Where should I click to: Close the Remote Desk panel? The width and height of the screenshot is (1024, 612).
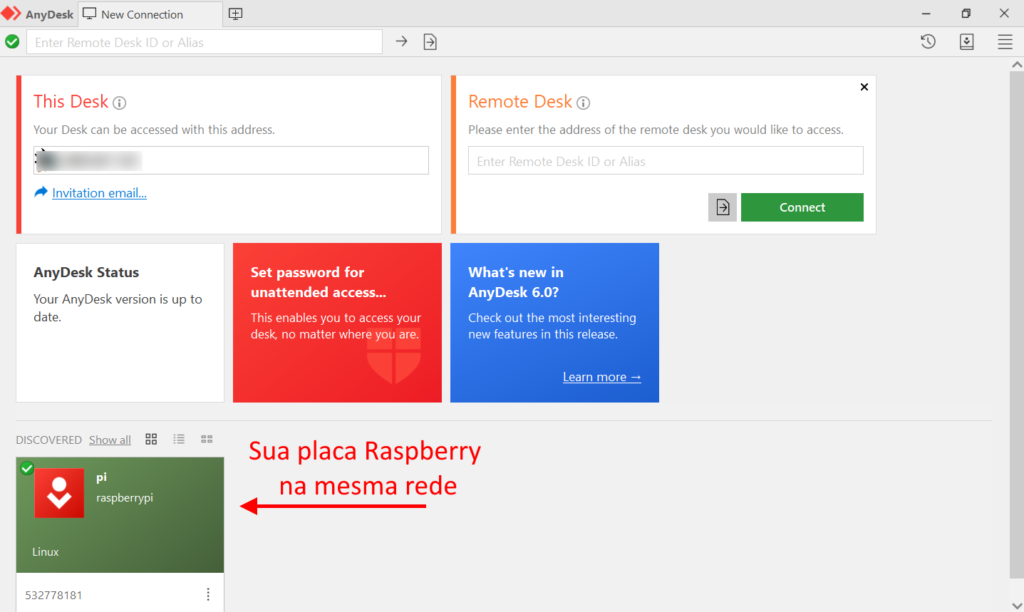(864, 87)
